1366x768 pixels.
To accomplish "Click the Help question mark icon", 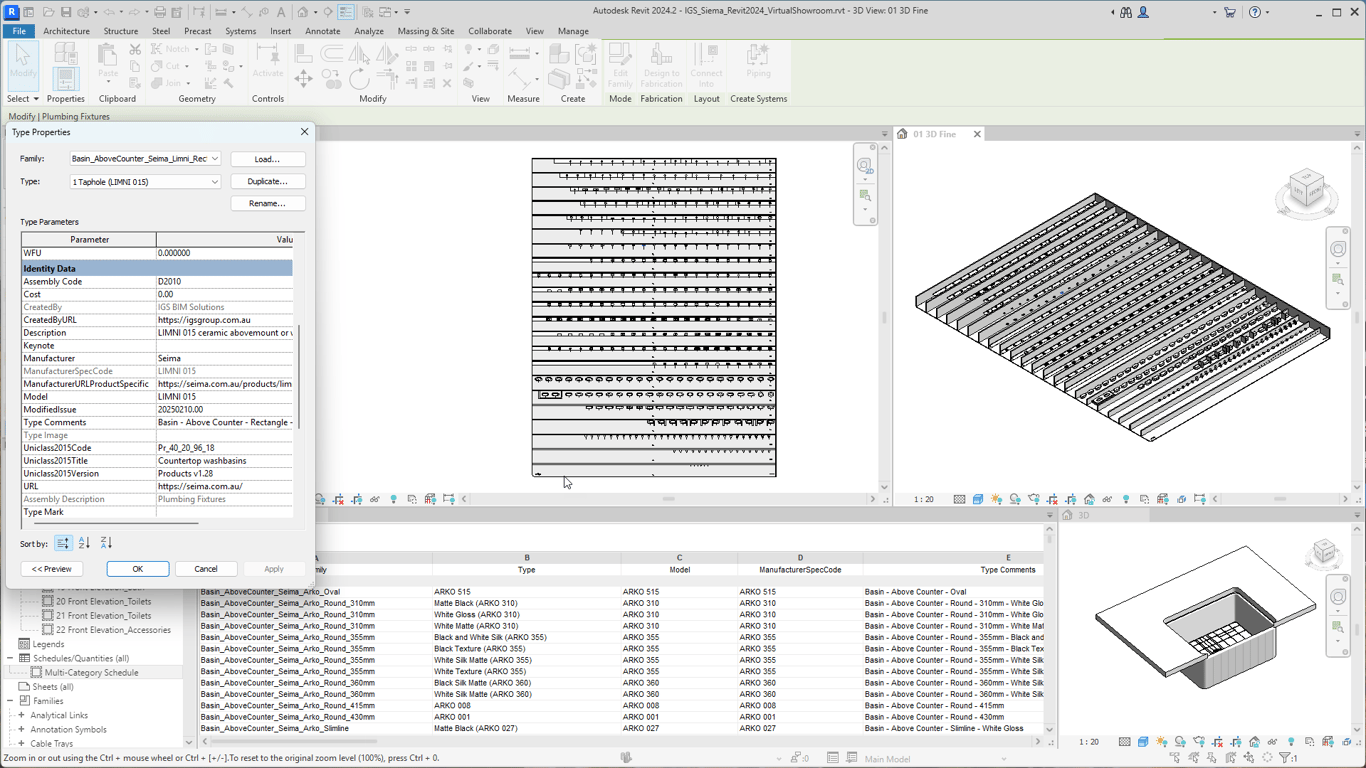I will click(x=1255, y=12).
